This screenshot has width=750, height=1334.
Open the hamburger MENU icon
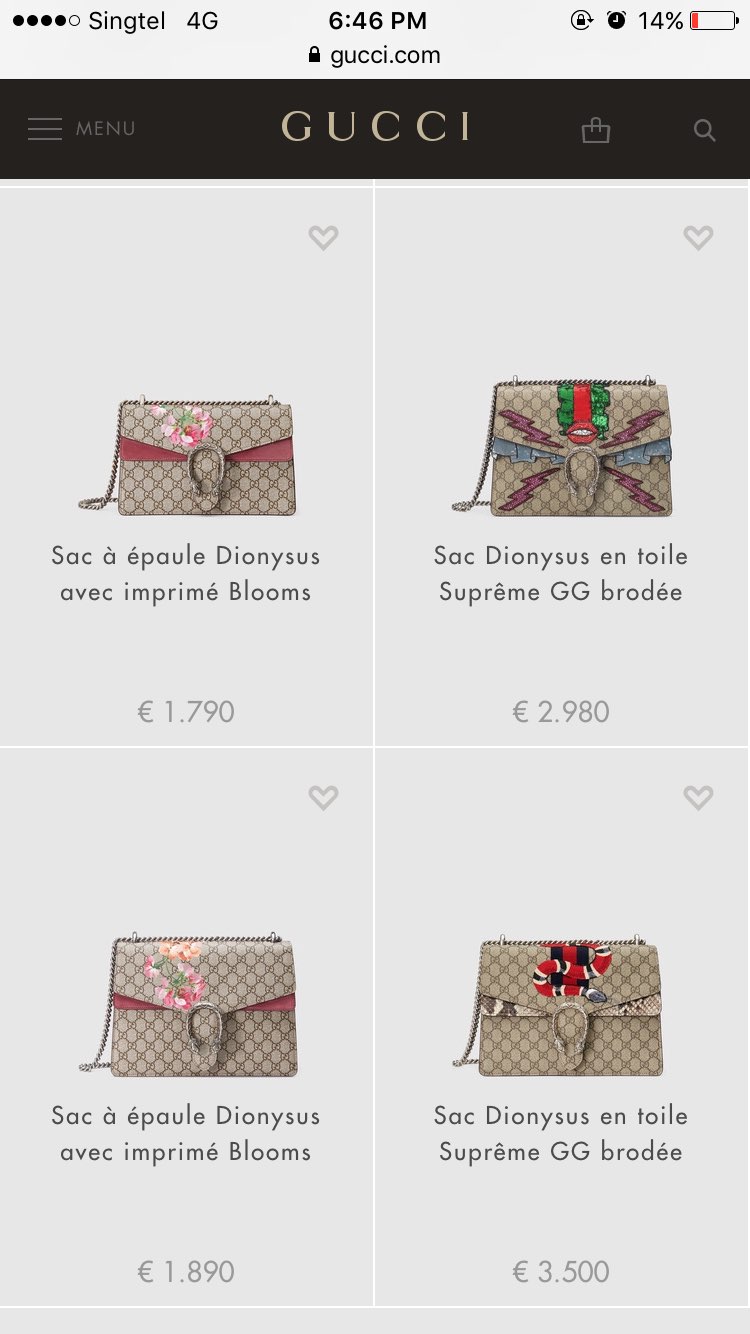pos(45,129)
